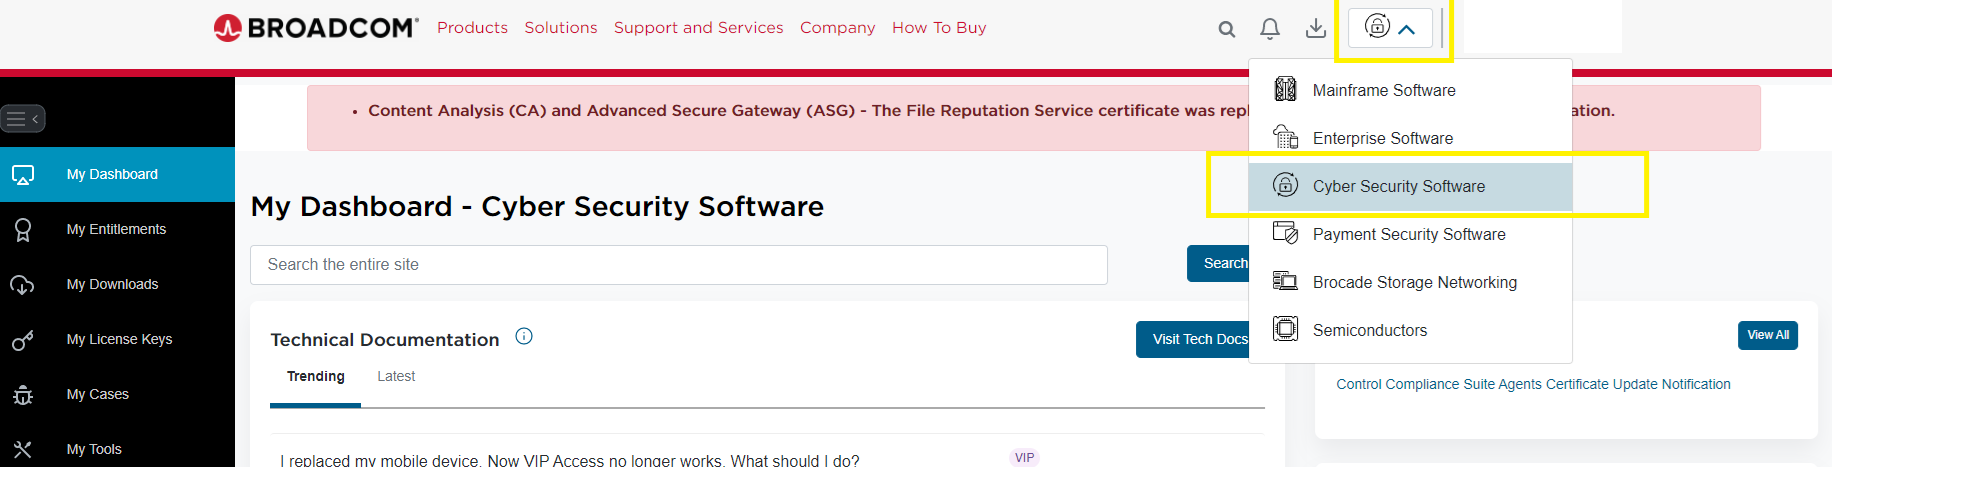Collapse the left sidebar menu toggle

coord(23,119)
